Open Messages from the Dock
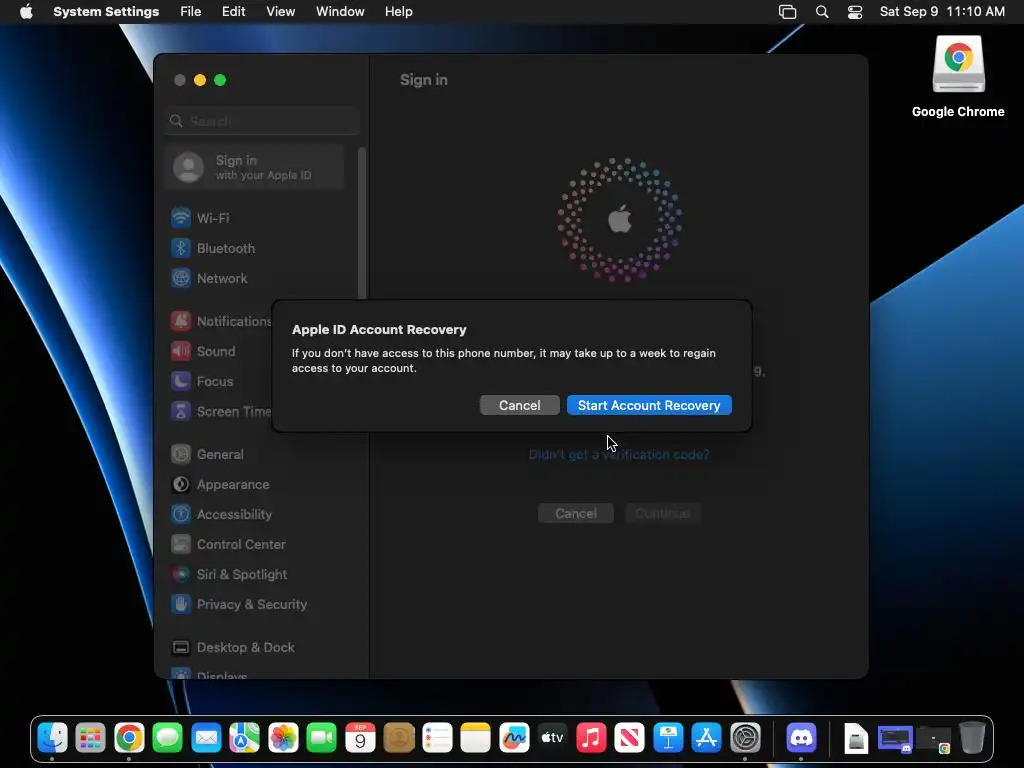This screenshot has height=768, width=1024. [168, 738]
